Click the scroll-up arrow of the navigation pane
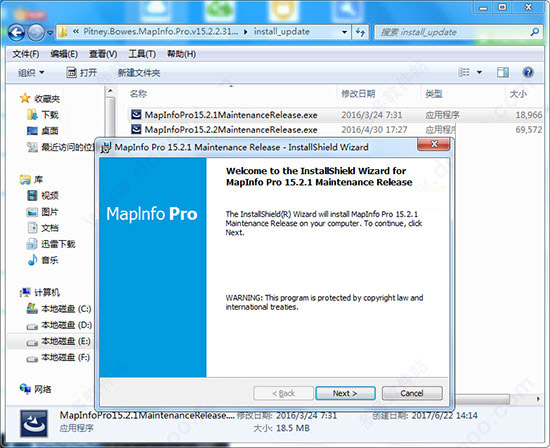The height and width of the screenshot is (448, 550). point(110,91)
